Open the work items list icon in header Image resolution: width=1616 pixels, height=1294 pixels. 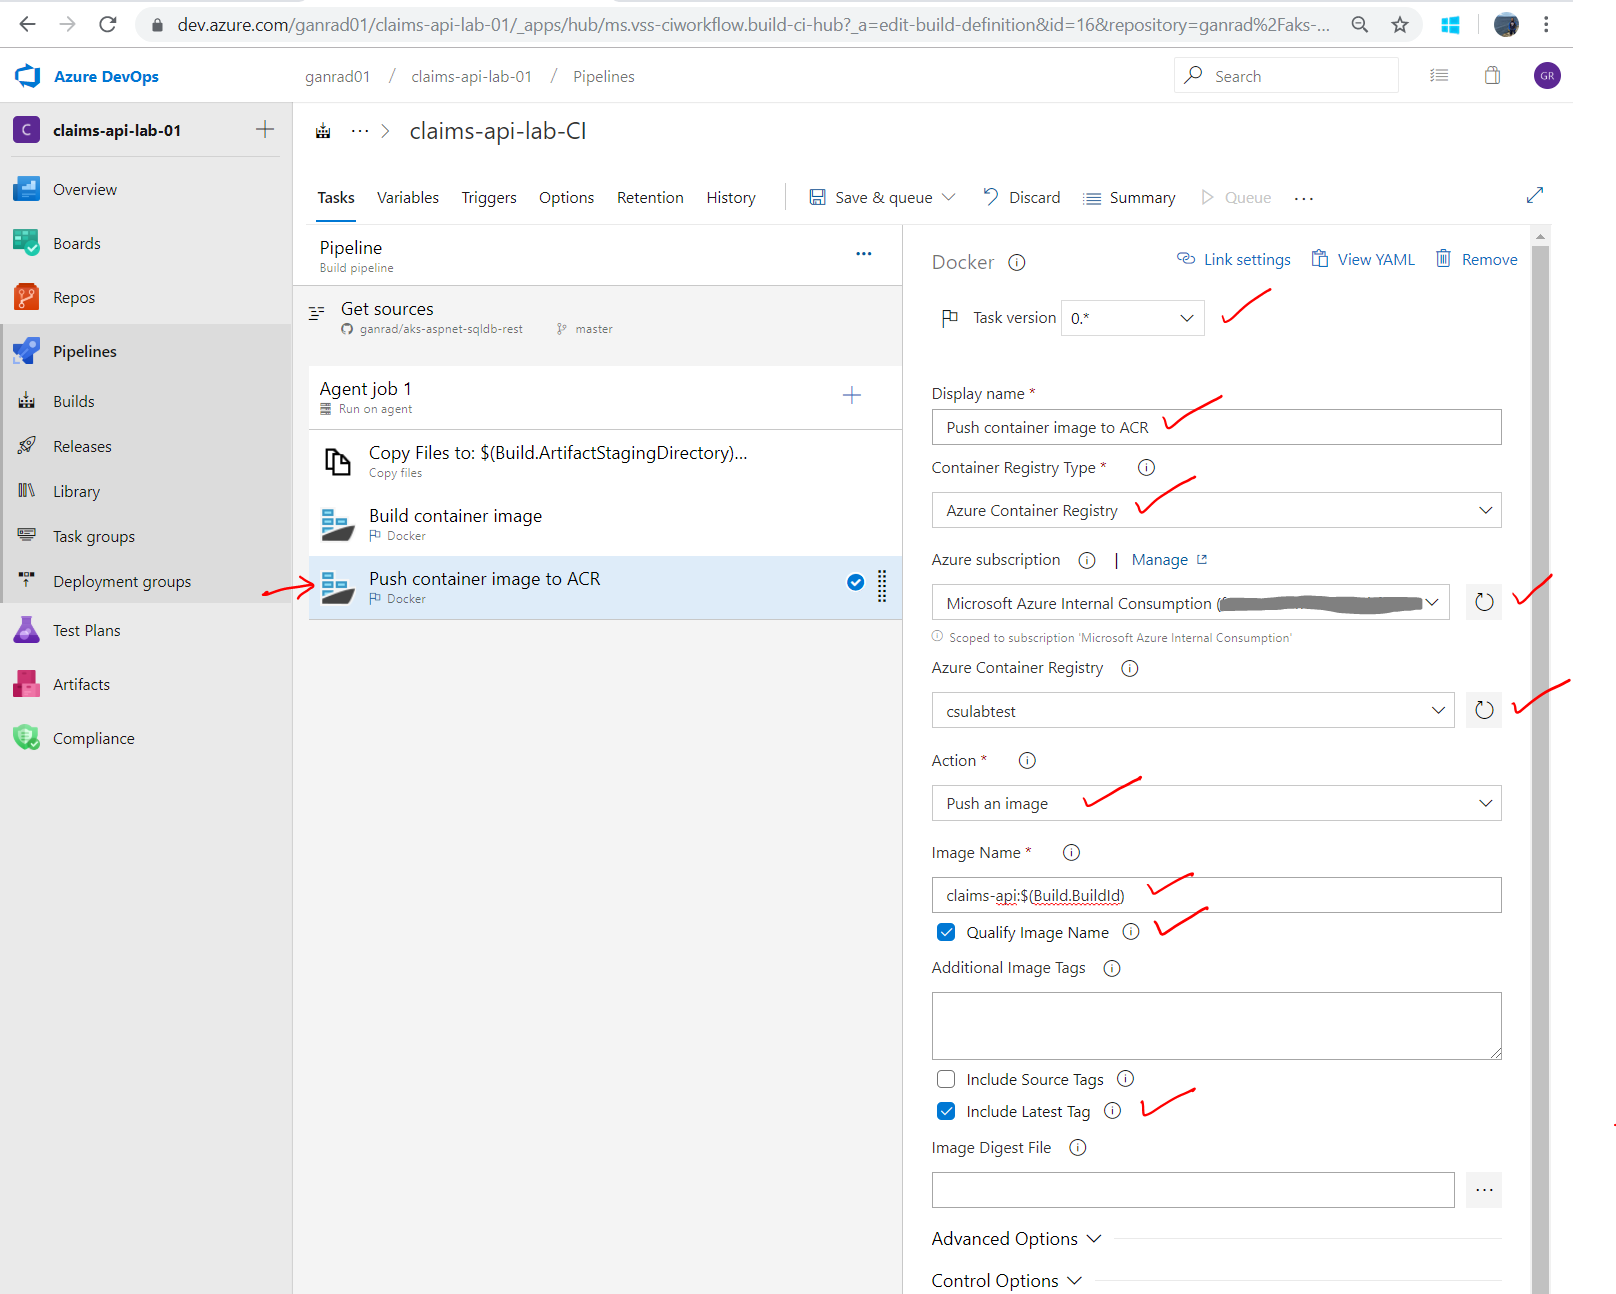[x=1439, y=75]
